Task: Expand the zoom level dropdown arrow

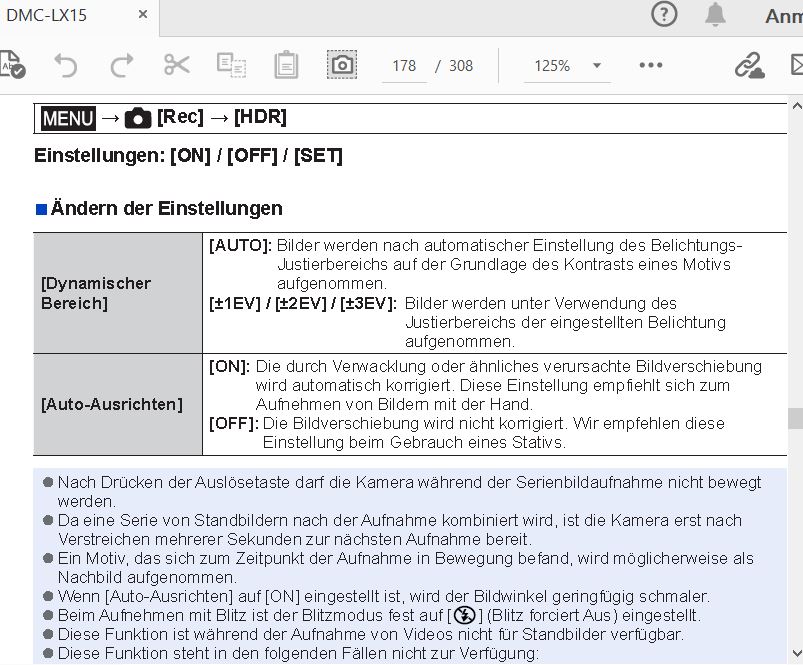Action: click(x=597, y=66)
